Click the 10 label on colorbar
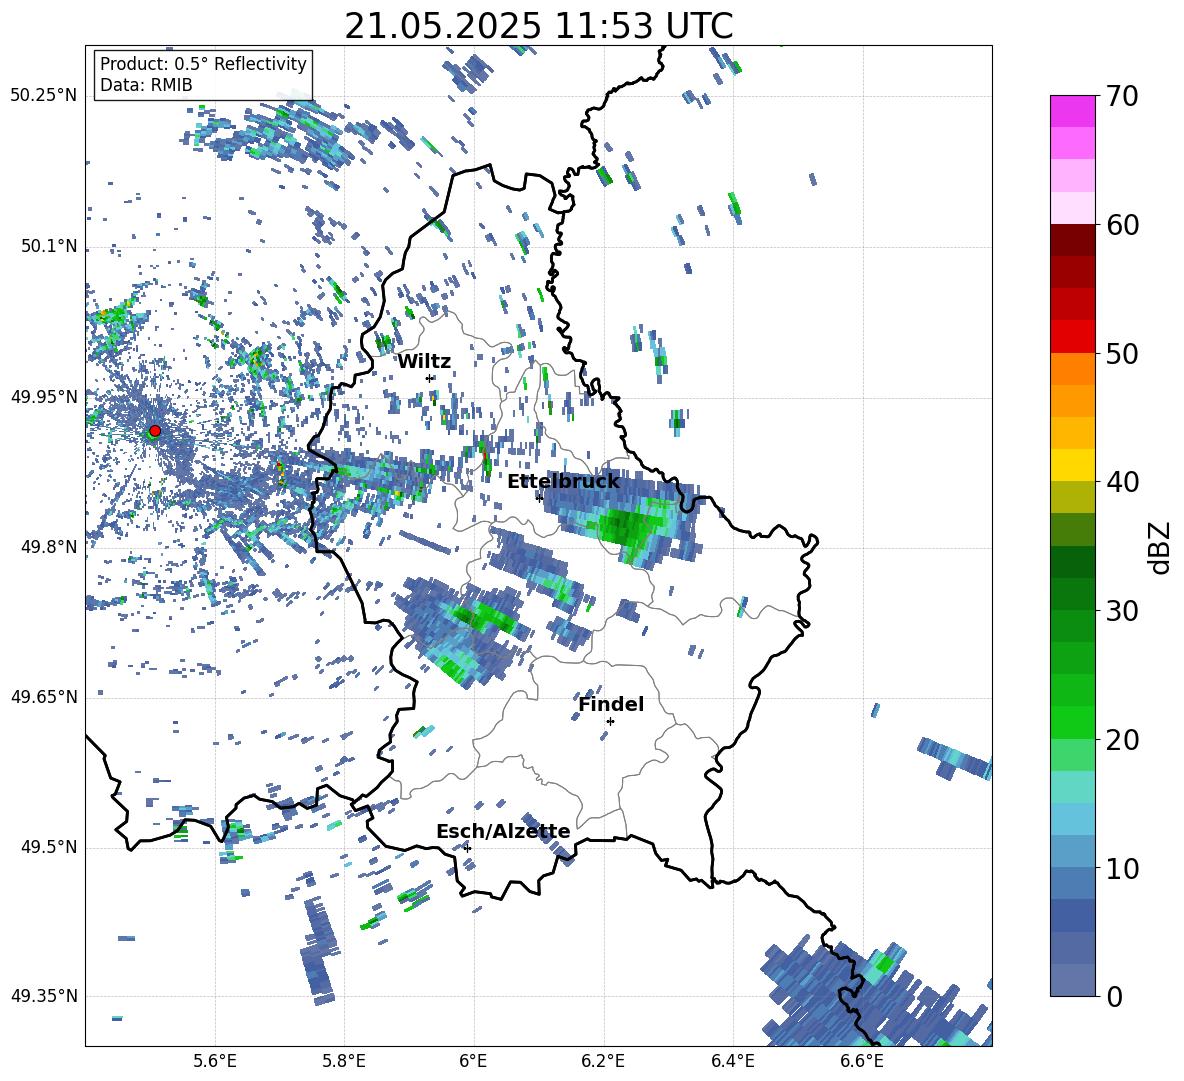1184x1081 pixels. [x=1122, y=868]
